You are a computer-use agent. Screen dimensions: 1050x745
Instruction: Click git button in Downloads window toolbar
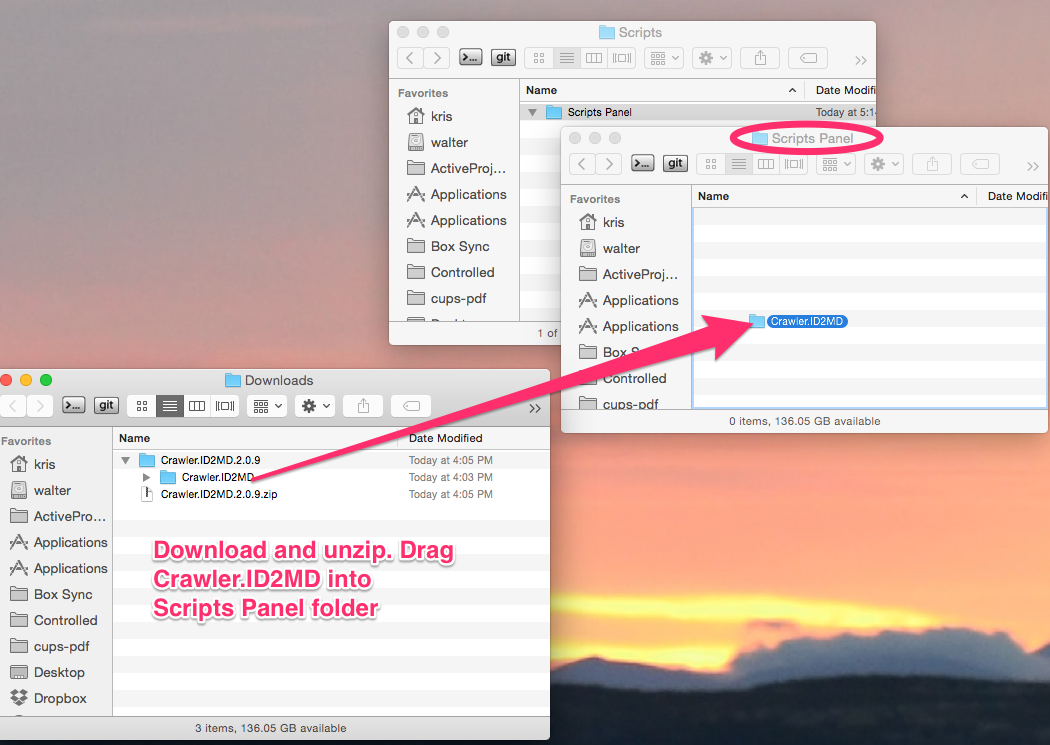[x=106, y=406]
